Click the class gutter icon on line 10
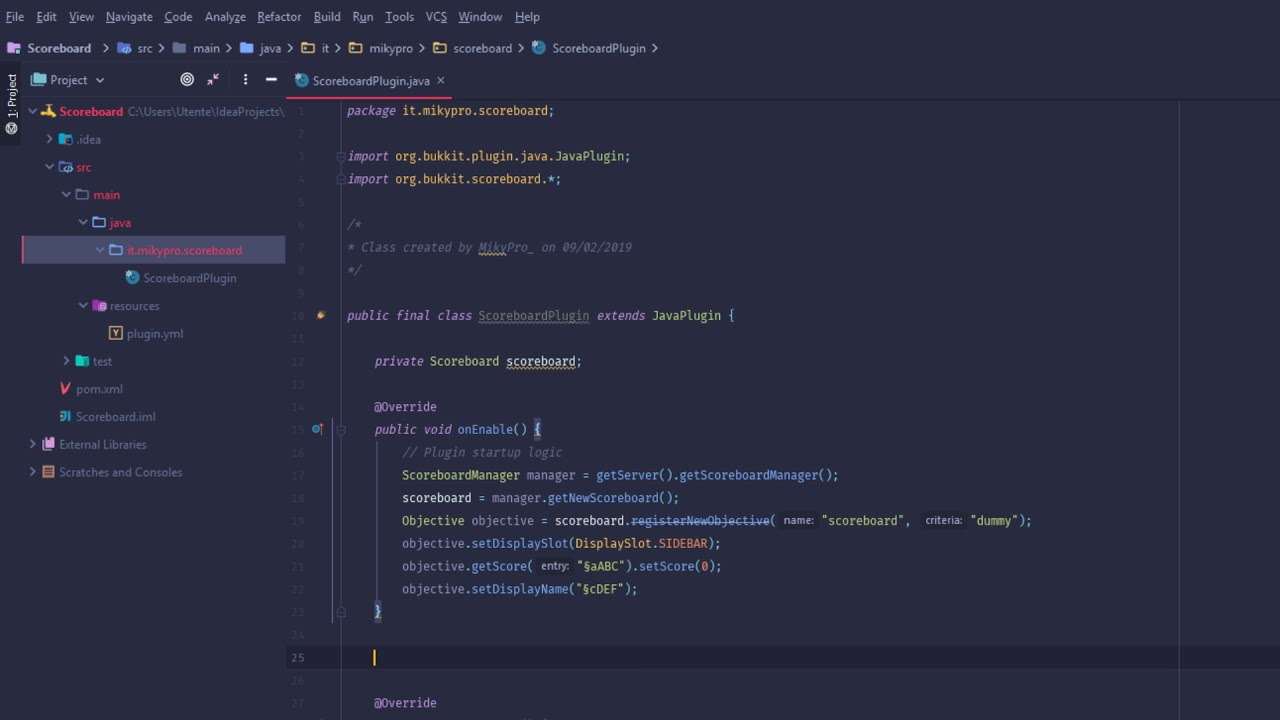This screenshot has width=1280, height=720. pyautogui.click(x=320, y=315)
